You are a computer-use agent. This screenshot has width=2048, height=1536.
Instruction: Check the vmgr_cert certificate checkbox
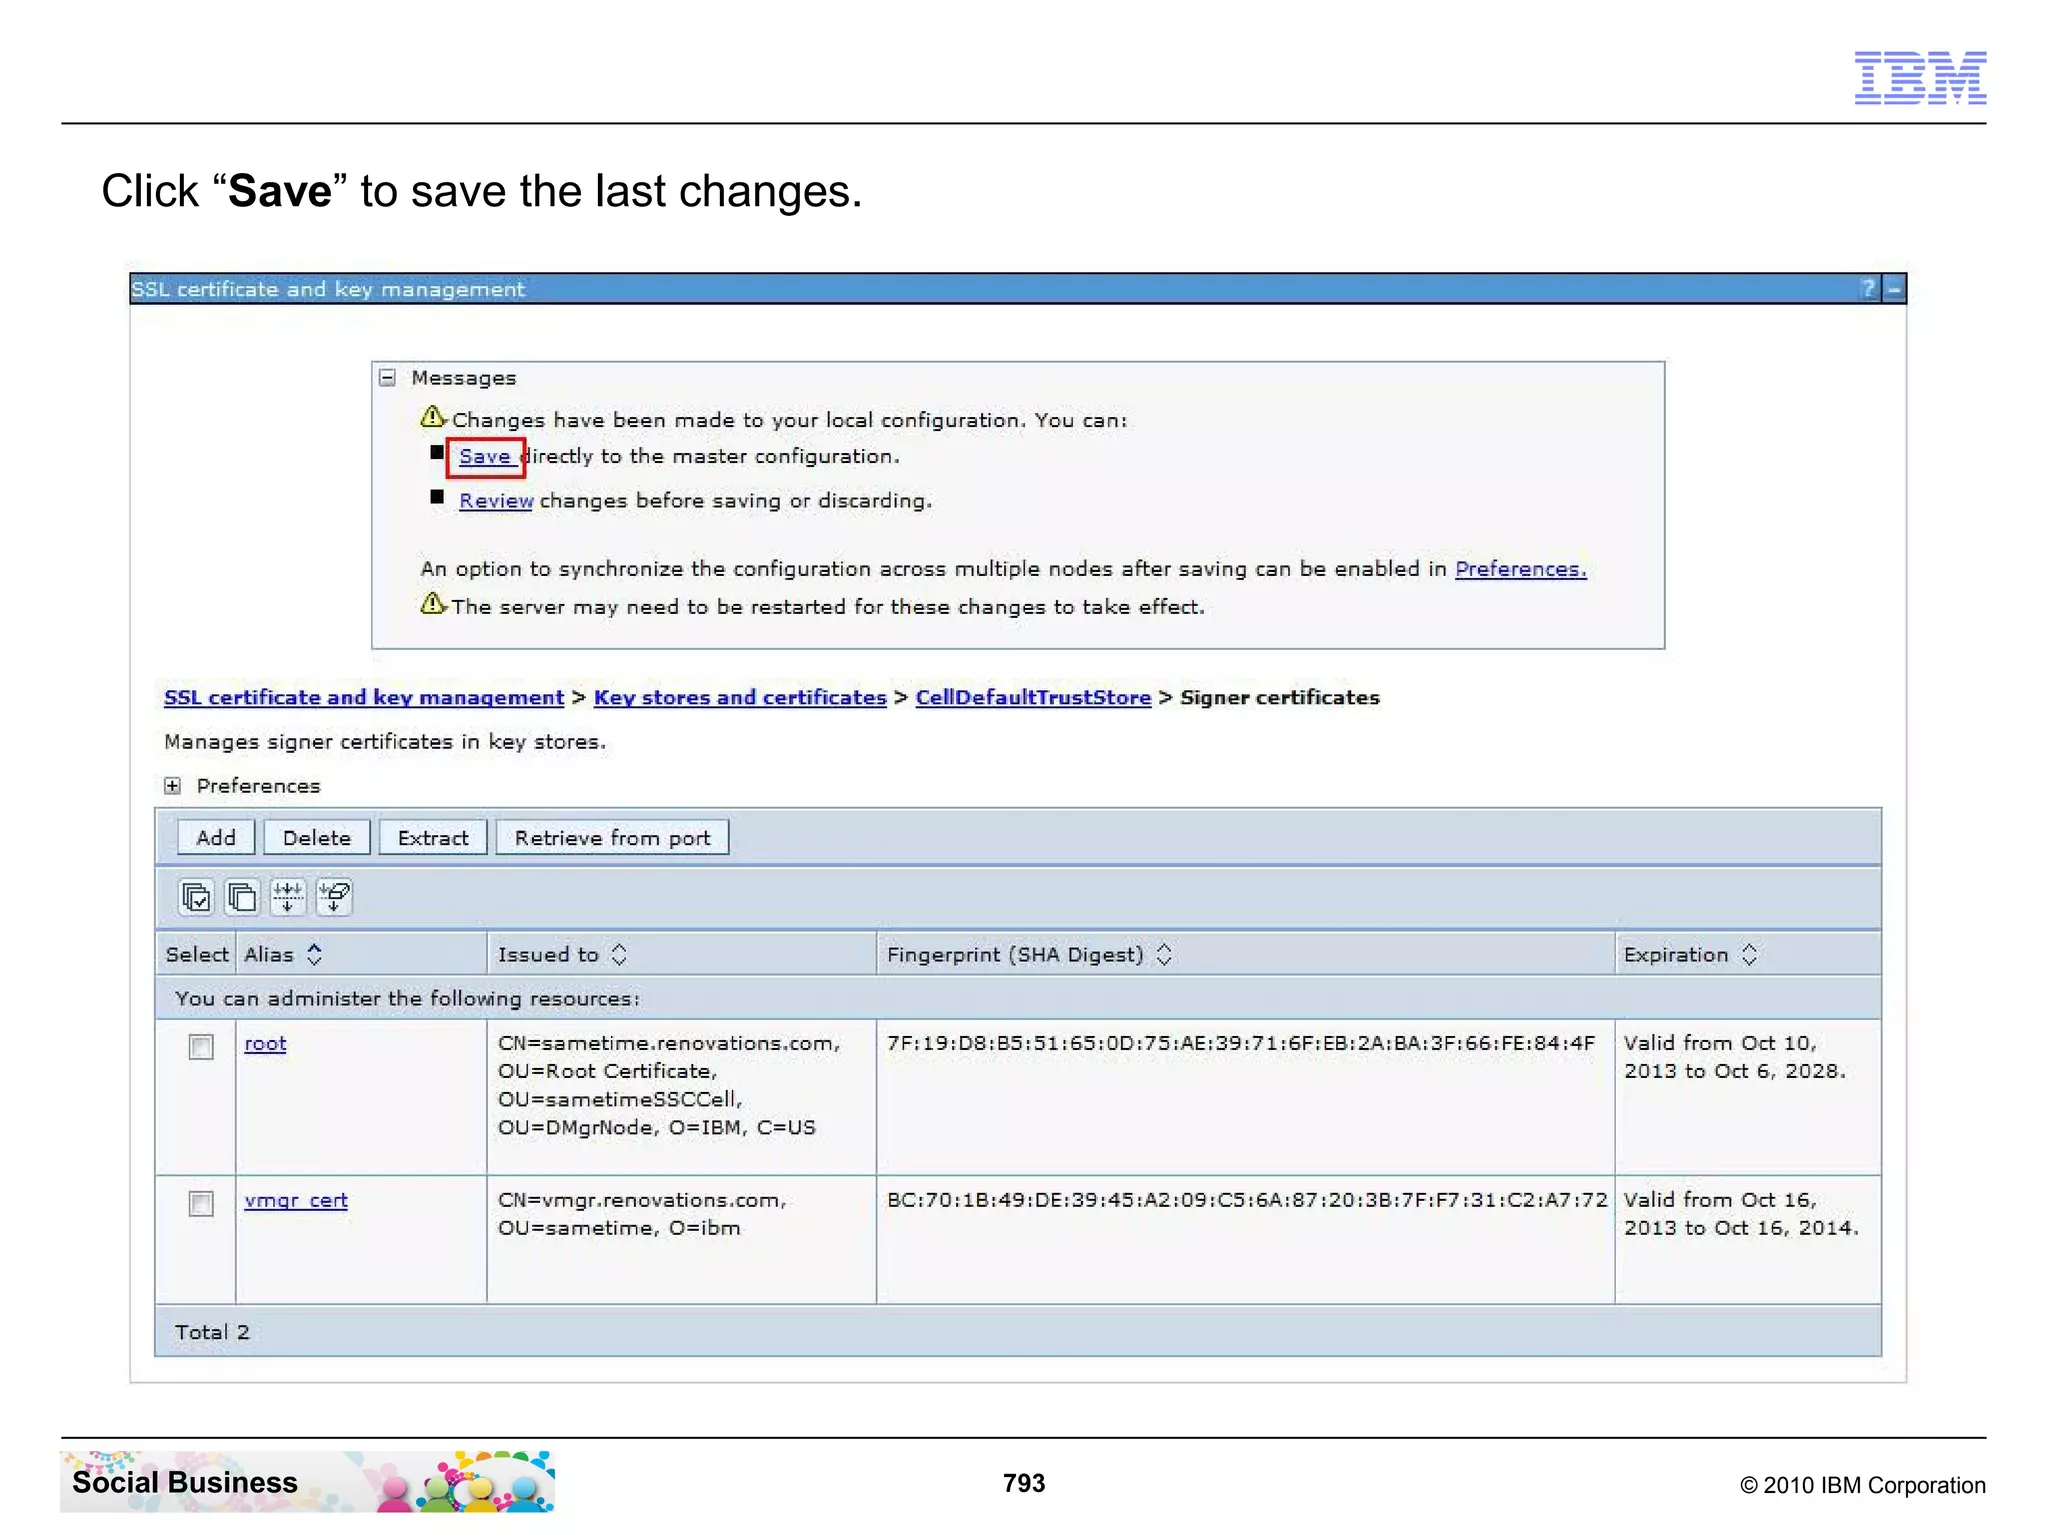coord(201,1203)
